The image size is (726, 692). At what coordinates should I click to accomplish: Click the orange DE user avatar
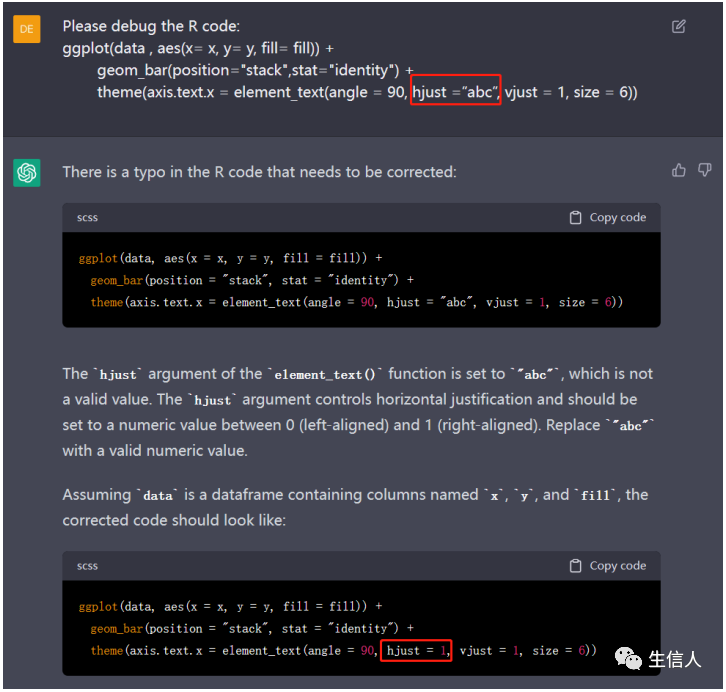(x=26, y=29)
